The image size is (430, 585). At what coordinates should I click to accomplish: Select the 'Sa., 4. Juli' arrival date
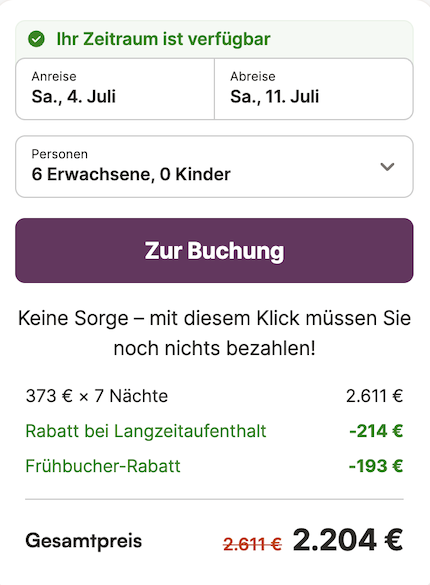coord(73,97)
